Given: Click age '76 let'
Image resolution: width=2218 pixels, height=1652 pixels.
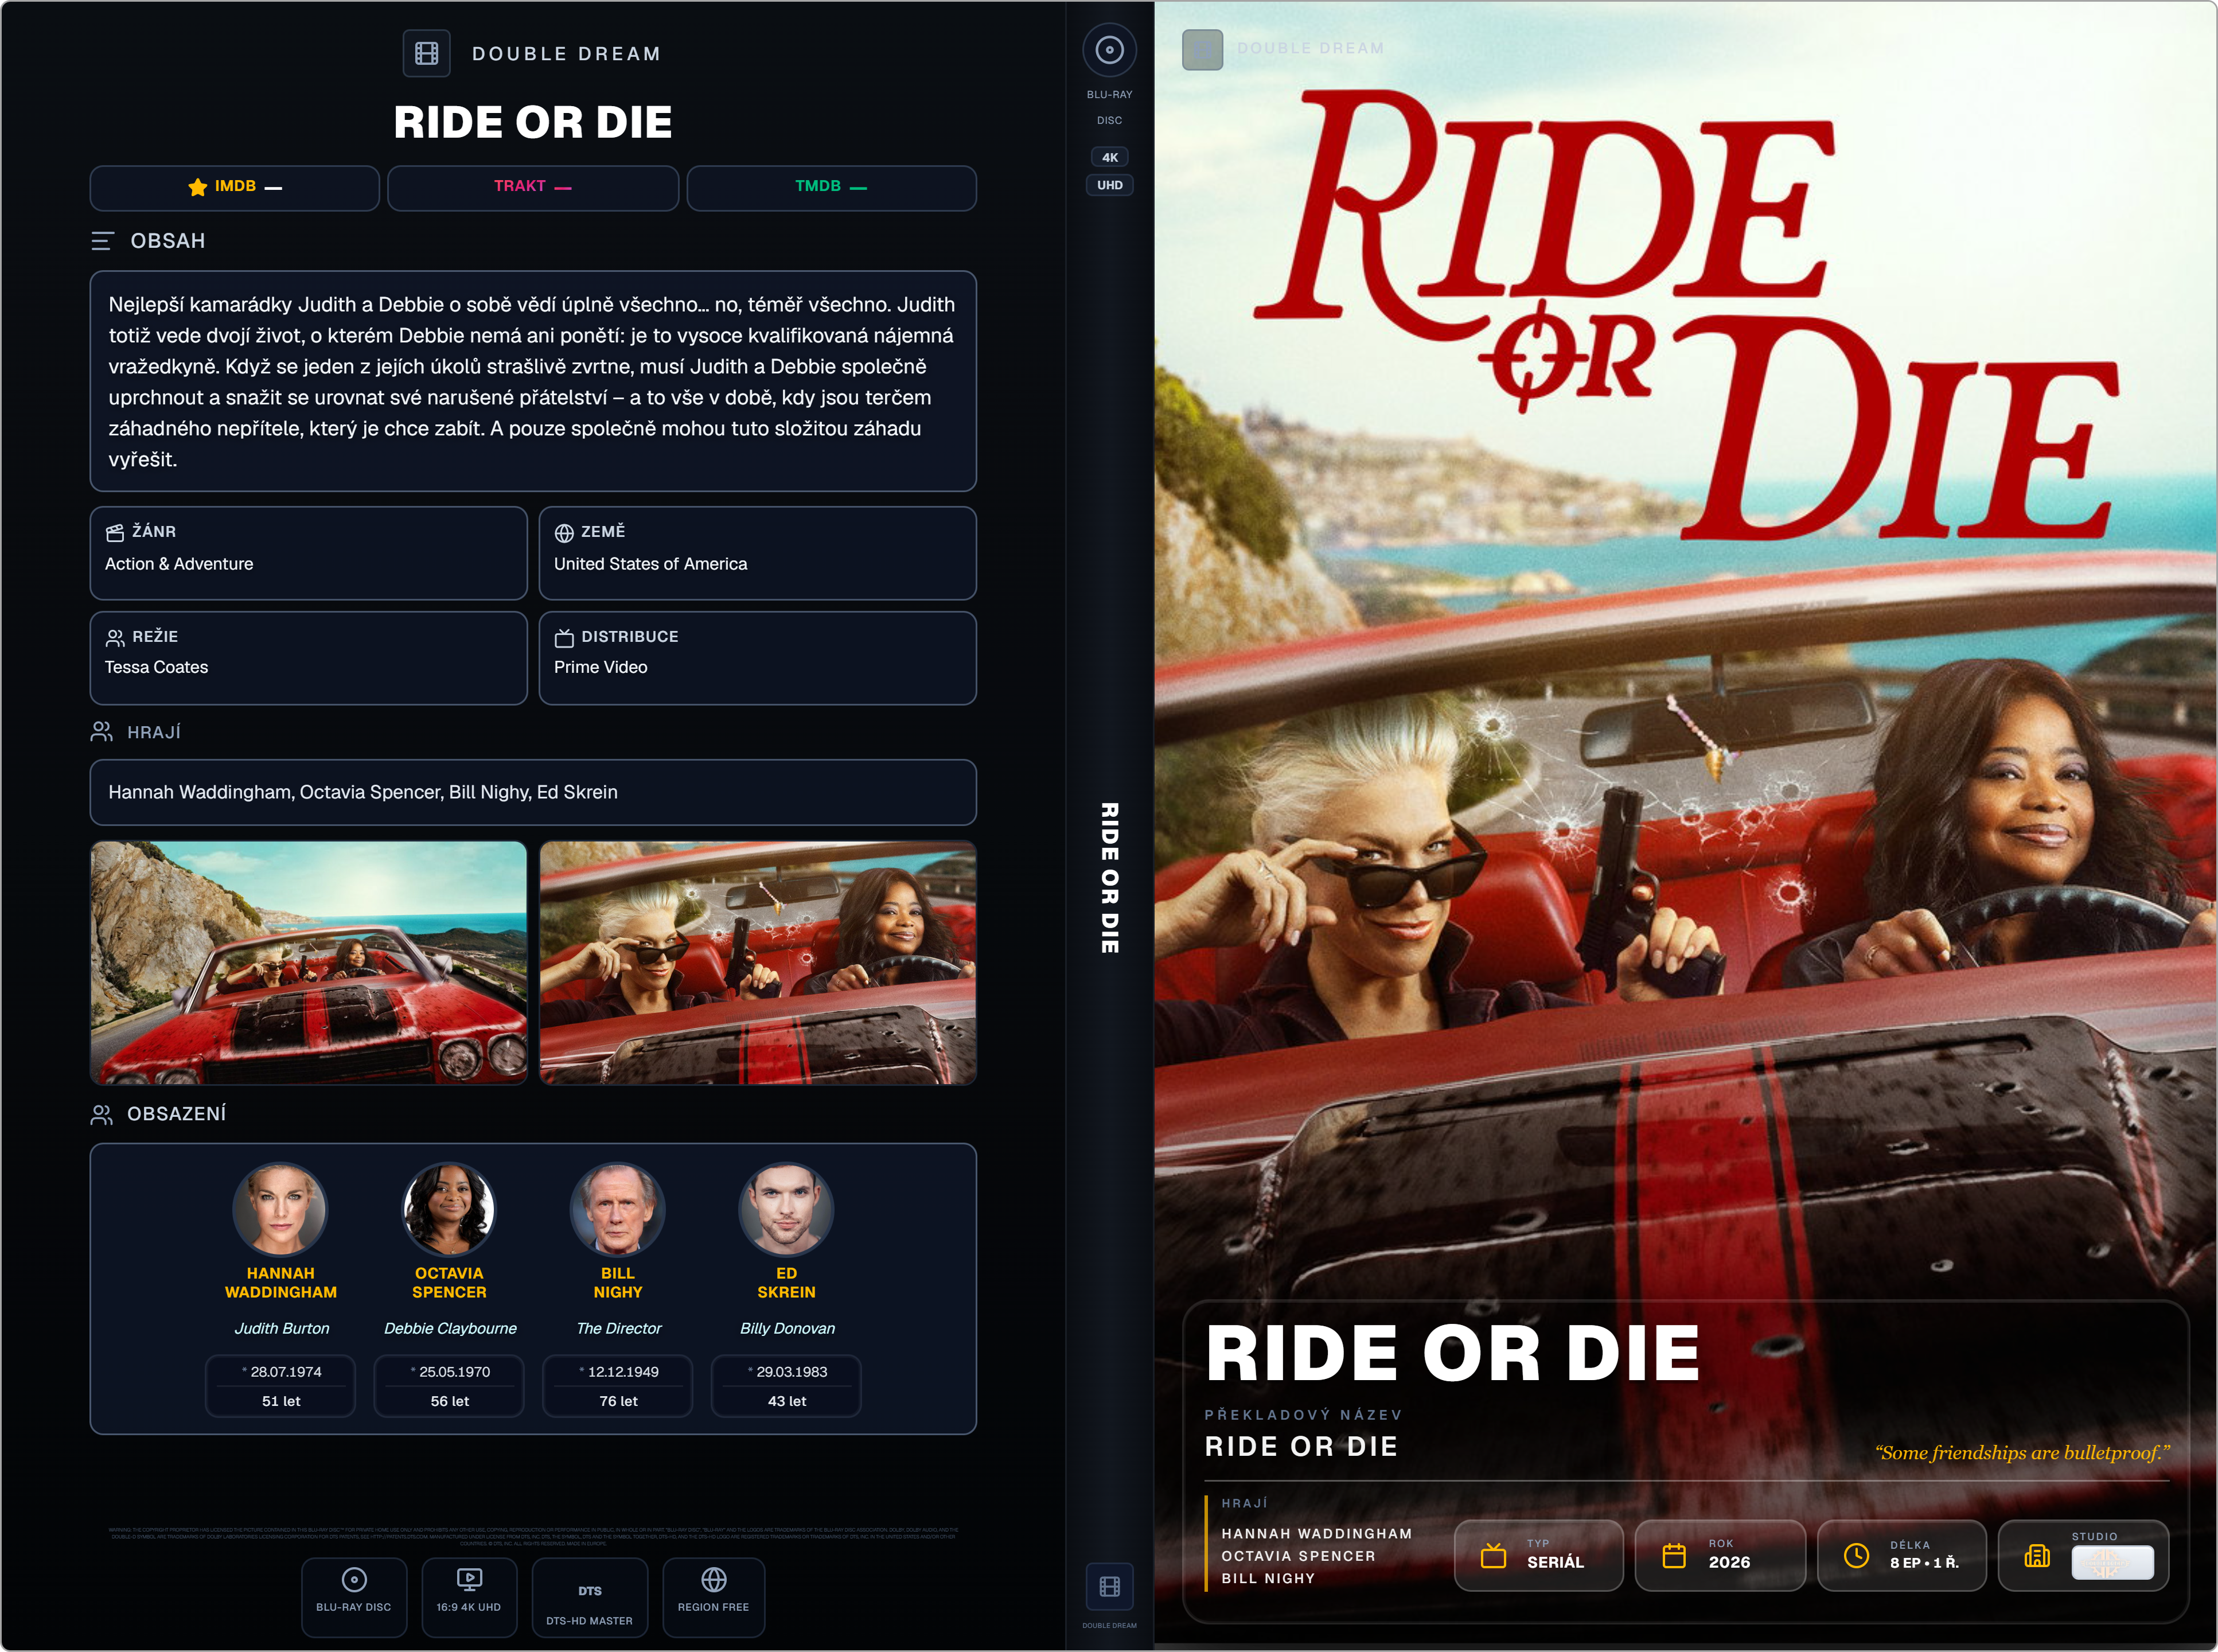Looking at the screenshot, I should click(618, 1401).
